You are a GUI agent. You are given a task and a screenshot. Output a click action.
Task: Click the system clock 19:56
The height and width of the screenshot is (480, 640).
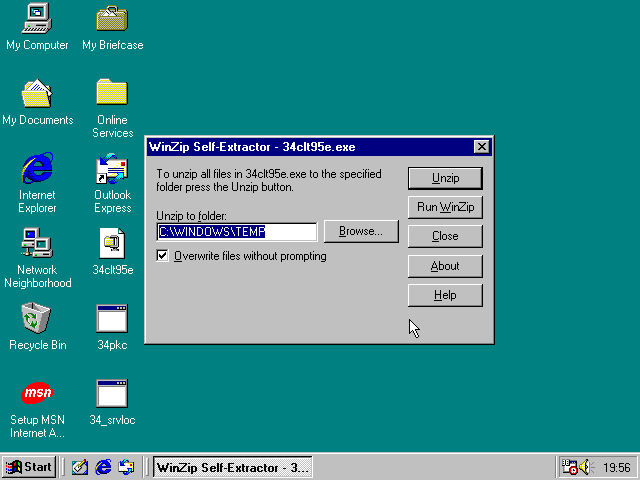click(x=617, y=467)
